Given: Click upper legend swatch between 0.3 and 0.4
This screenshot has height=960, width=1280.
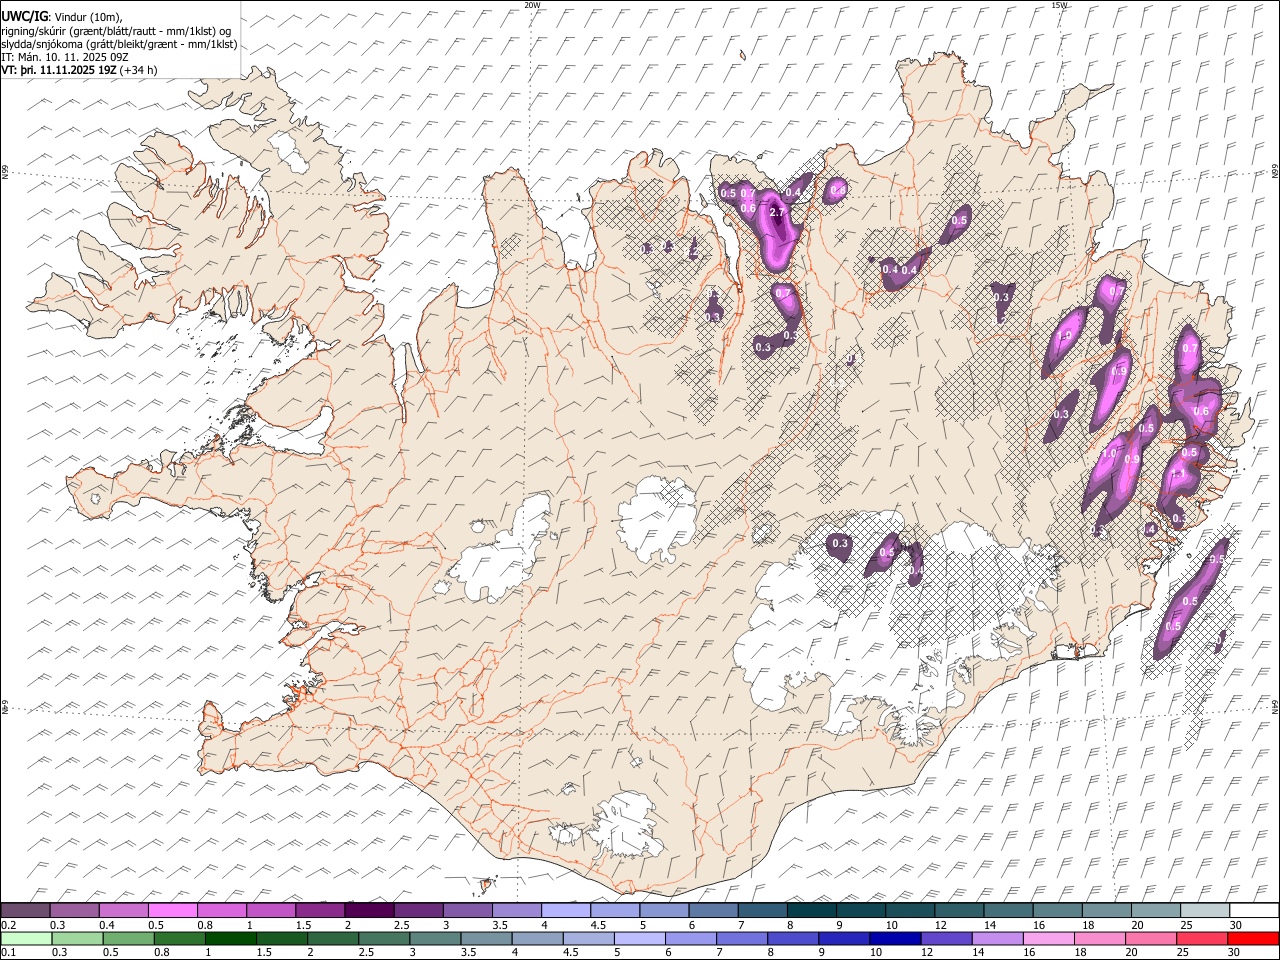Looking at the screenshot, I should [75, 910].
